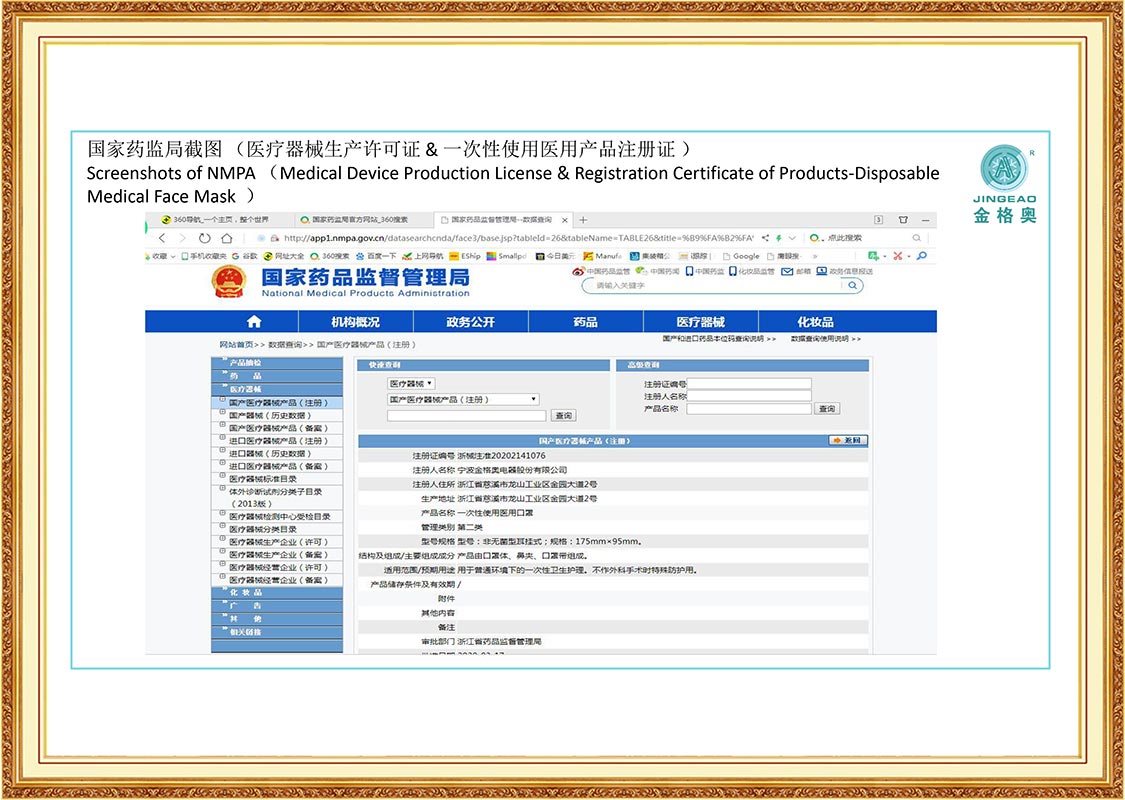Screen dimensions: 1125x800
Task: Click the site search magnifier button
Action: point(852,285)
